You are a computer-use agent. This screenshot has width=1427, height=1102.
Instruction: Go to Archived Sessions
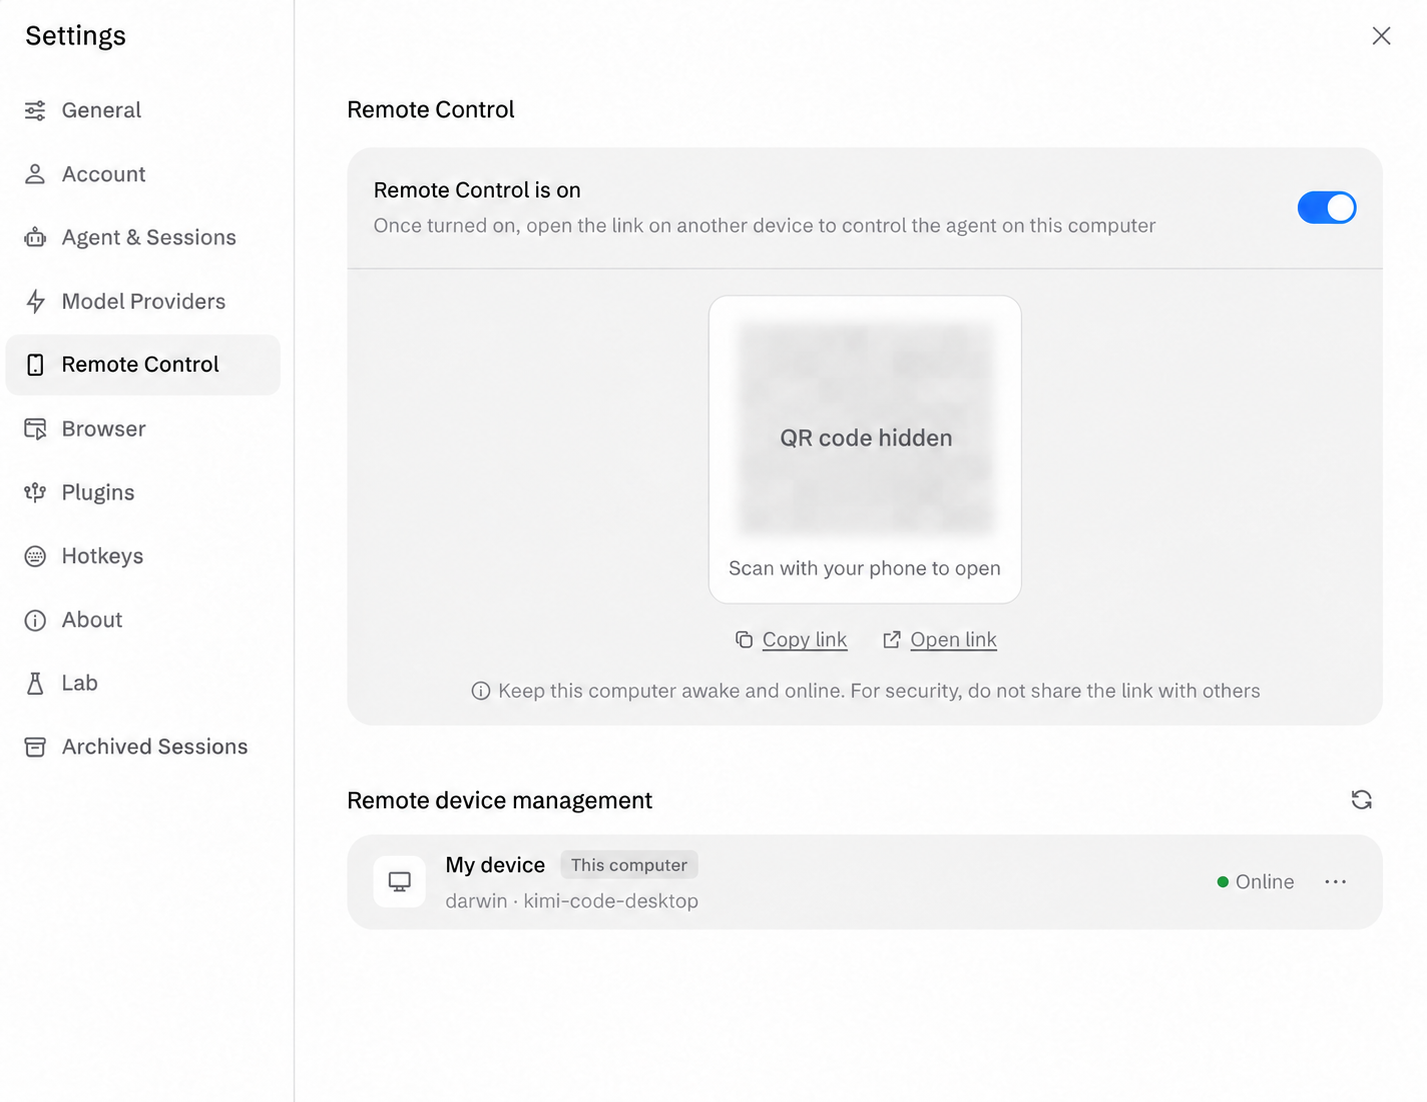tap(143, 747)
